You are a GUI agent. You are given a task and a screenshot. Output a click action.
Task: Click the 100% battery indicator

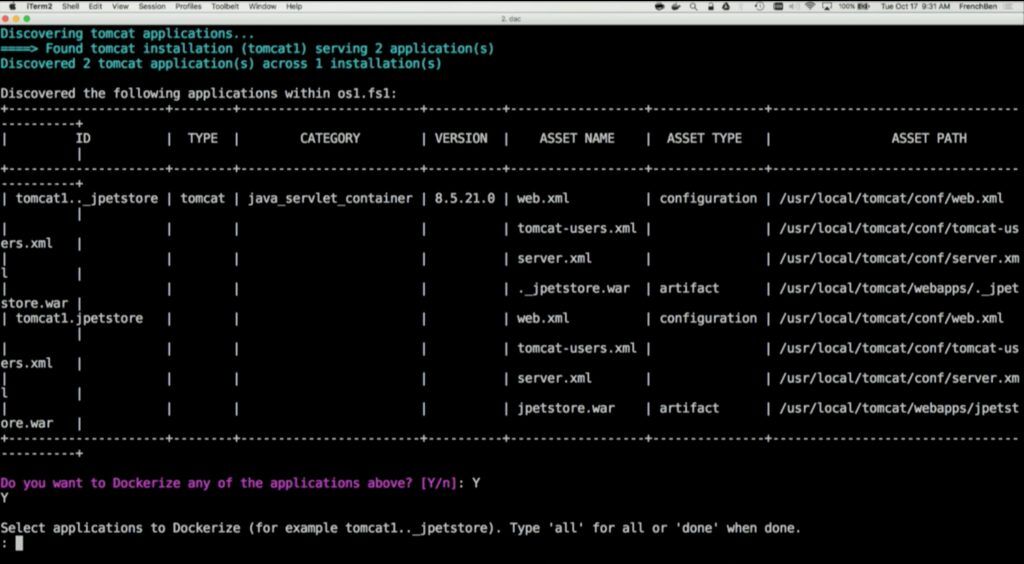point(854,7)
